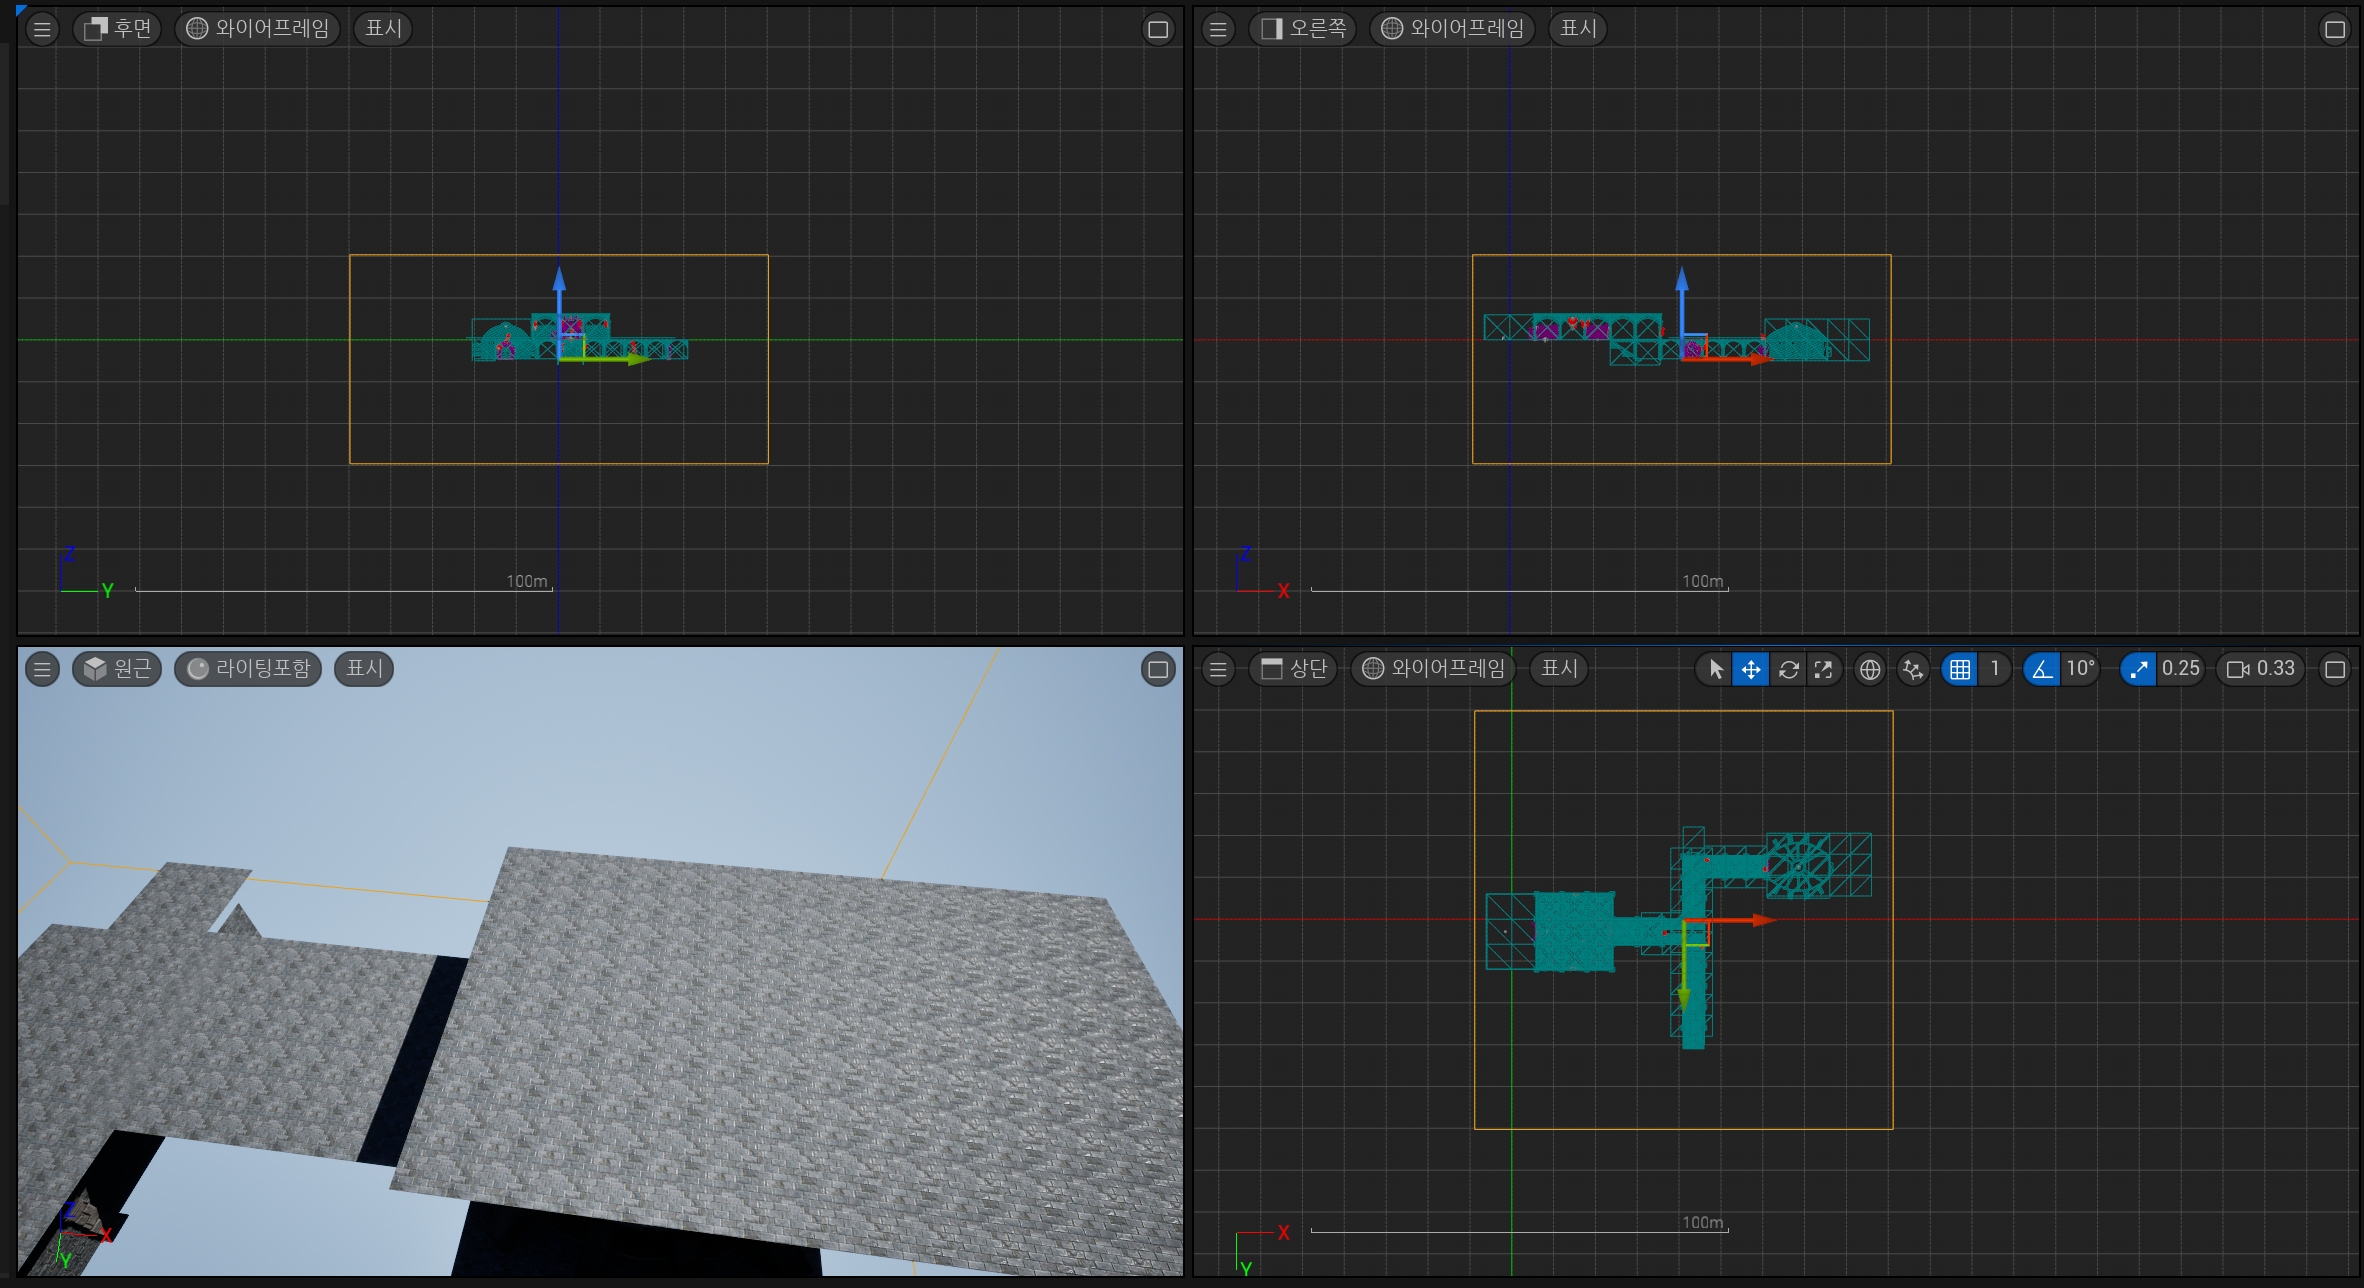Toggle scale snapping

click(2138, 669)
